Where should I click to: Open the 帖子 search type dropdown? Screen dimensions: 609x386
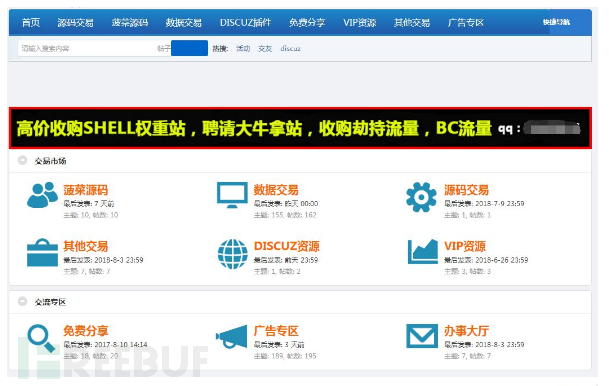pos(164,49)
